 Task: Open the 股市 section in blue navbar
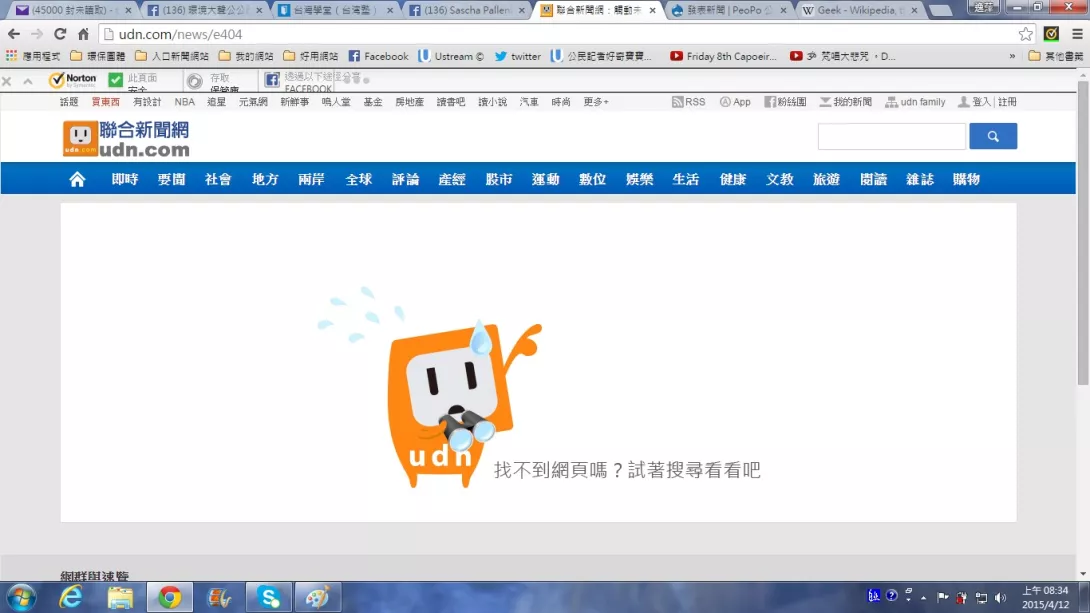tap(499, 179)
